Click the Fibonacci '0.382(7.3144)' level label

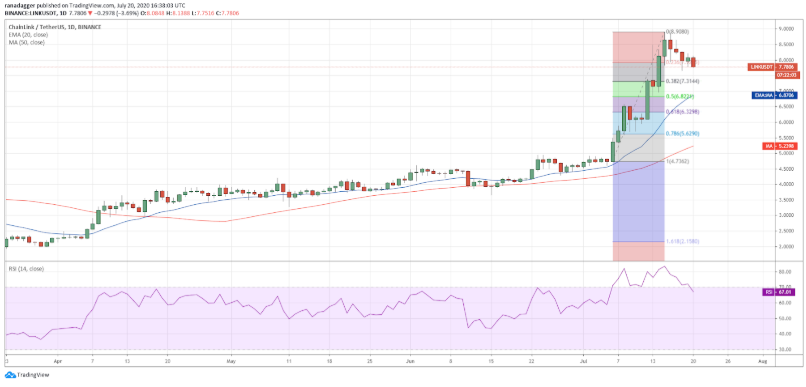(683, 81)
